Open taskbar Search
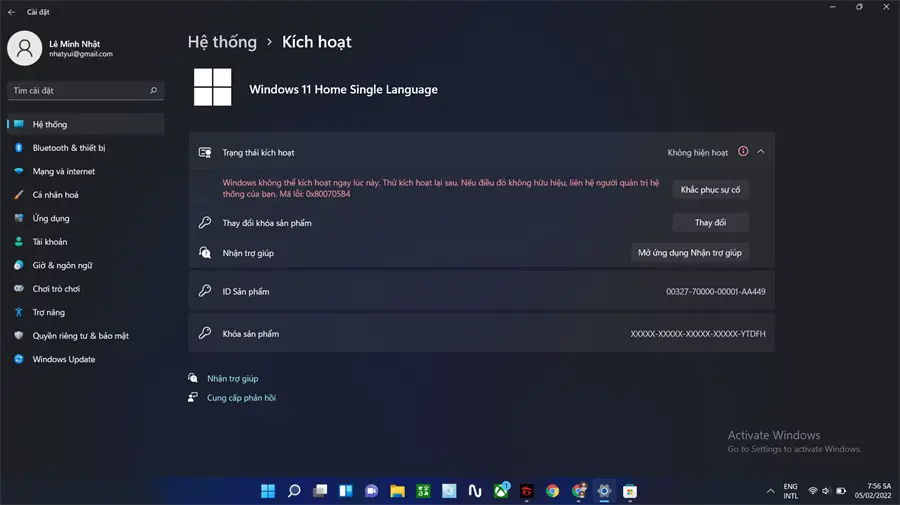The height and width of the screenshot is (505, 900). pos(294,491)
